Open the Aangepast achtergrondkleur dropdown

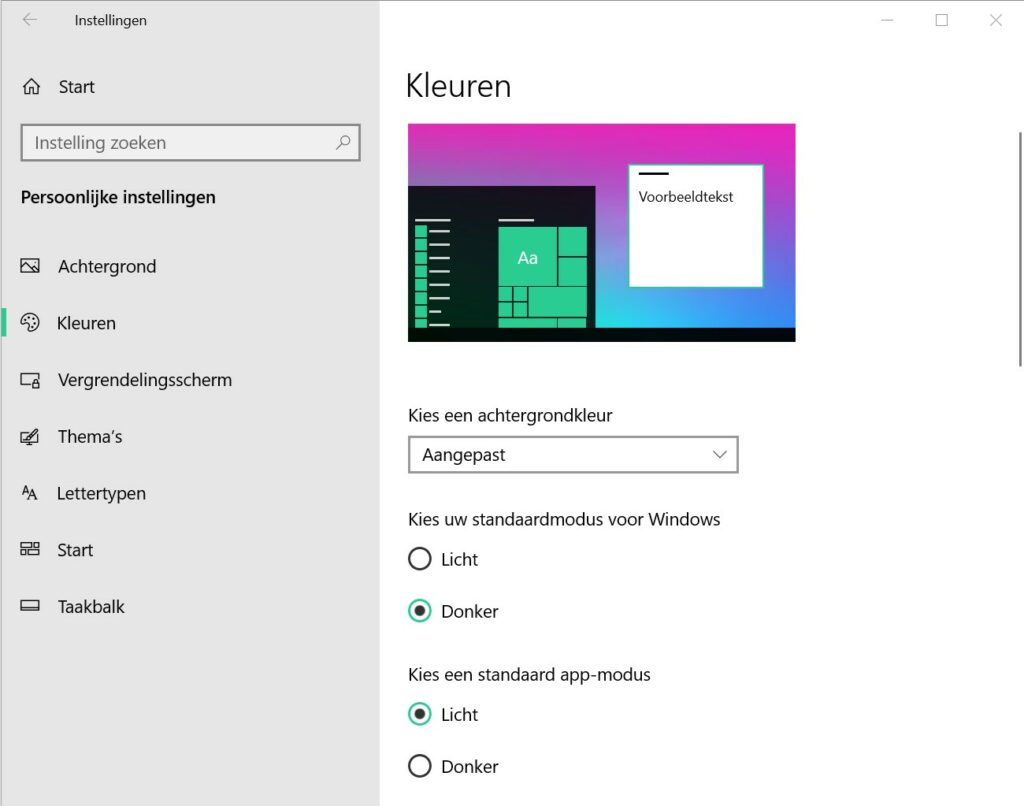click(x=573, y=455)
